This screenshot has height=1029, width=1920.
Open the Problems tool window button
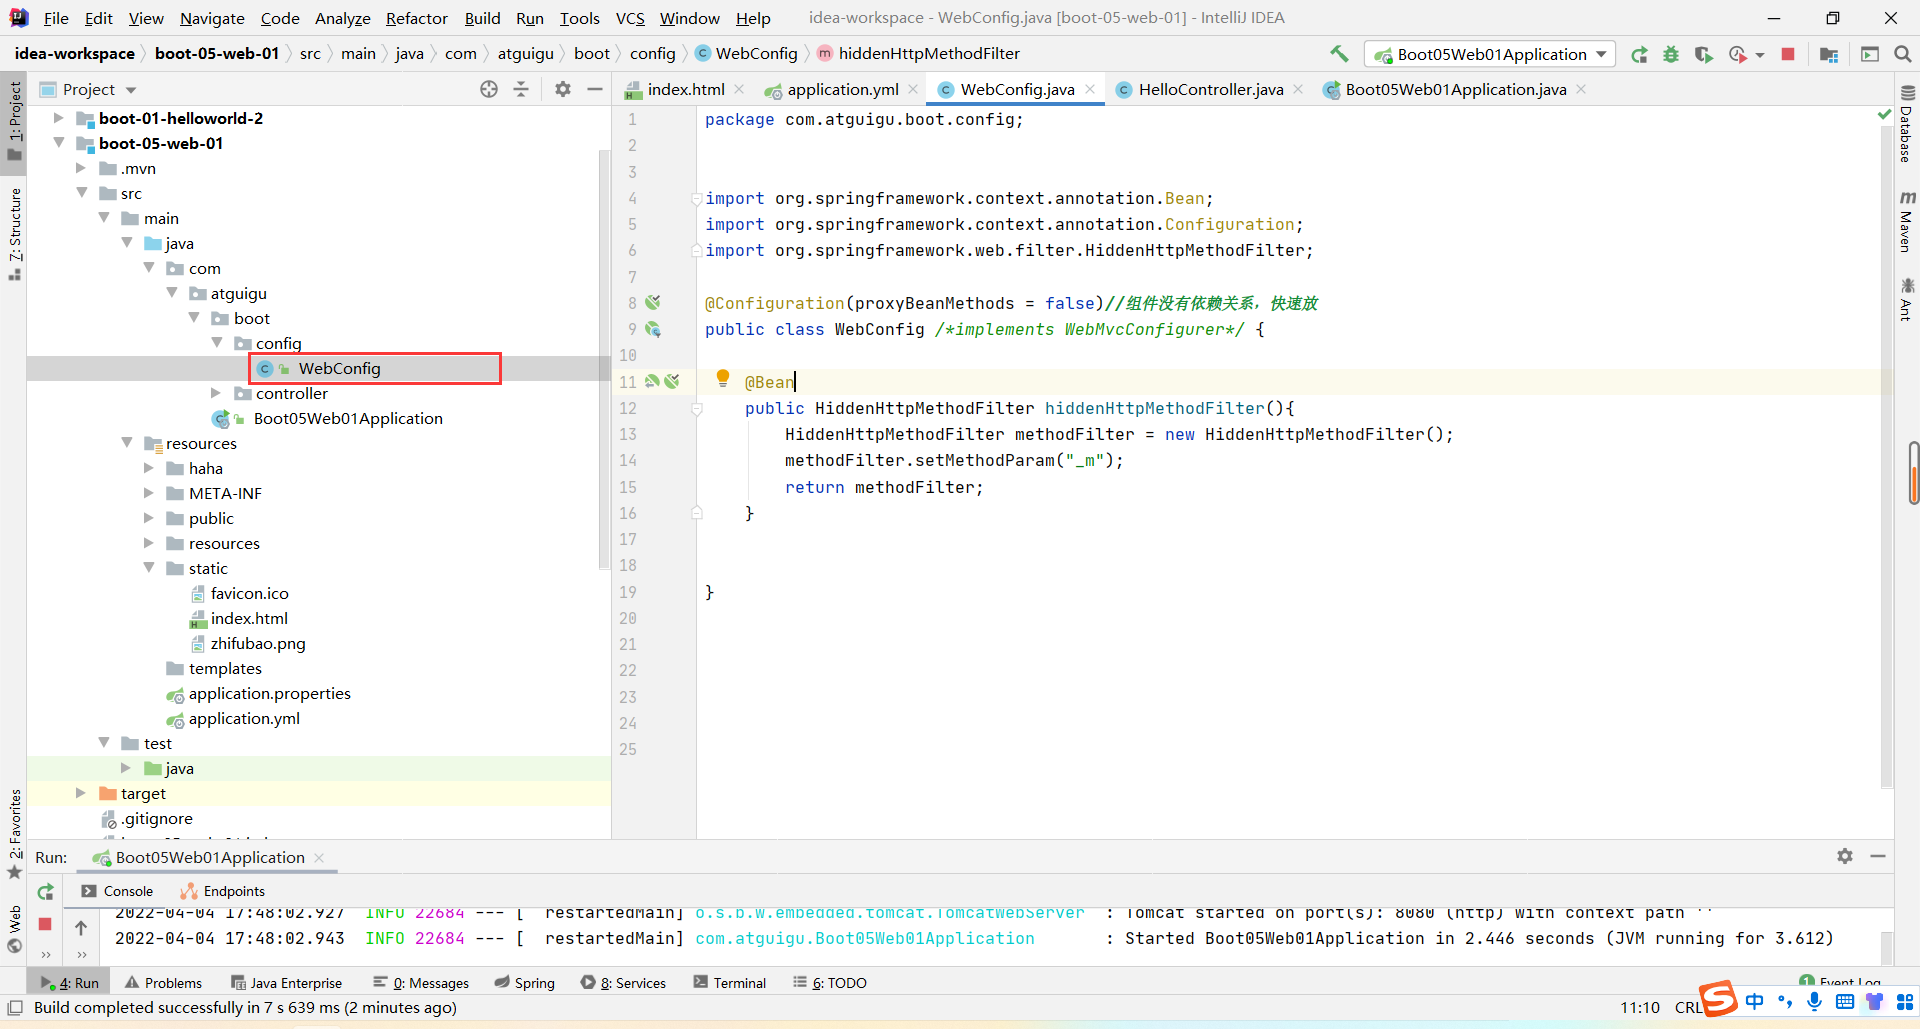(x=164, y=983)
